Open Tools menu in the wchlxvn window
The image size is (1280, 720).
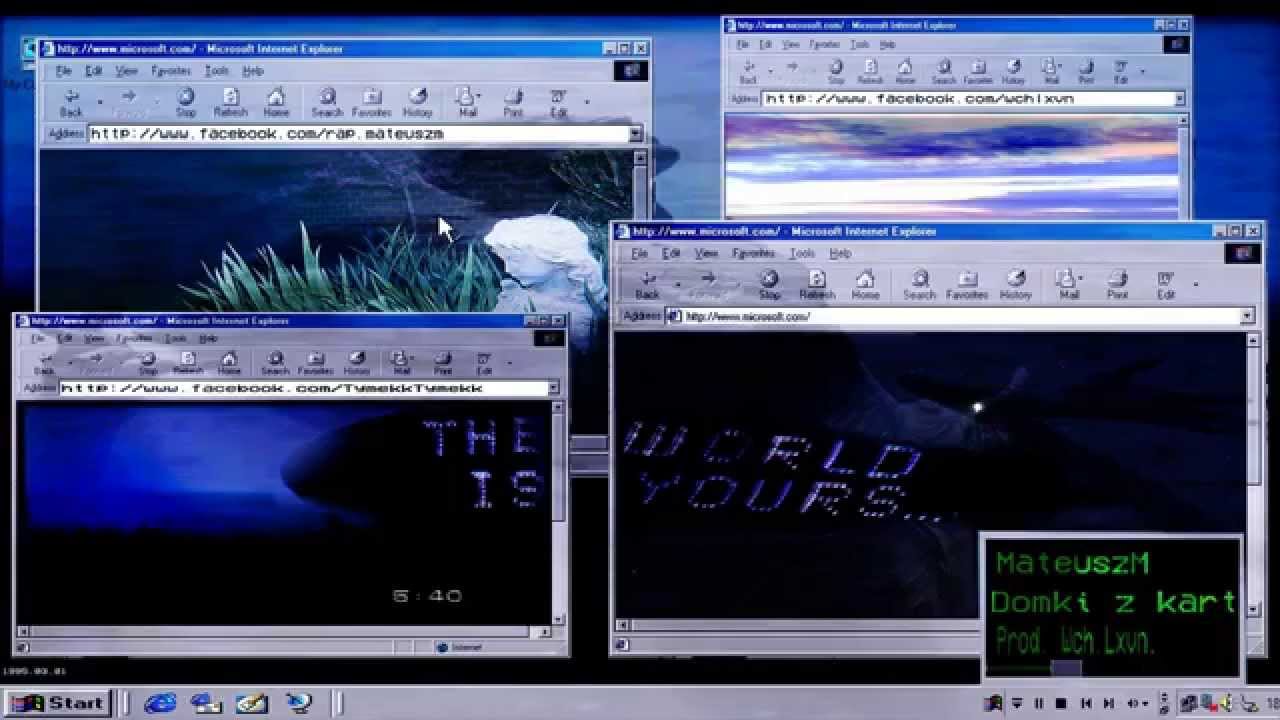click(x=859, y=45)
